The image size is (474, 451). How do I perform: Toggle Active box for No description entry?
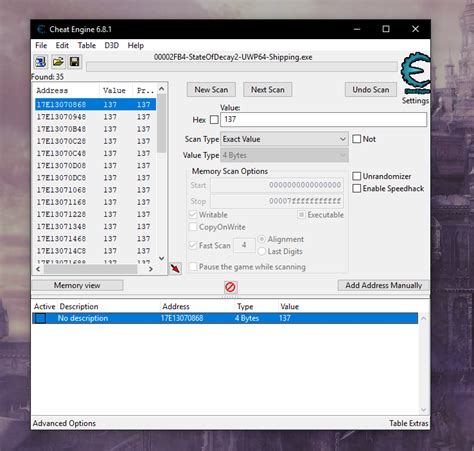tap(41, 318)
